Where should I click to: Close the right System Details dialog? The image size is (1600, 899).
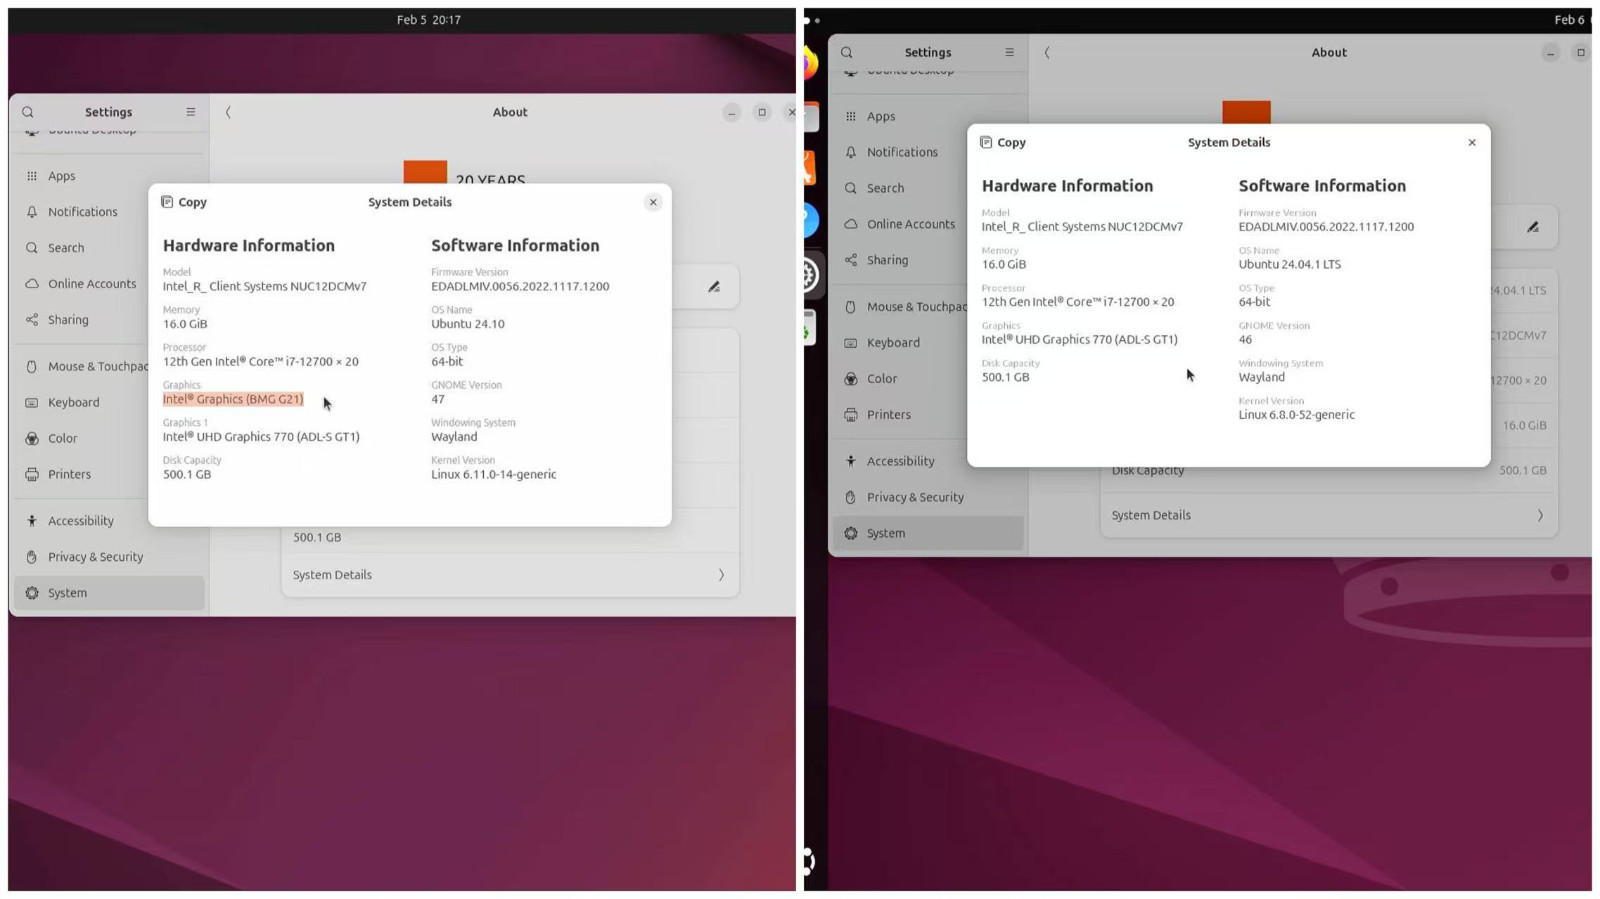pyautogui.click(x=1472, y=142)
